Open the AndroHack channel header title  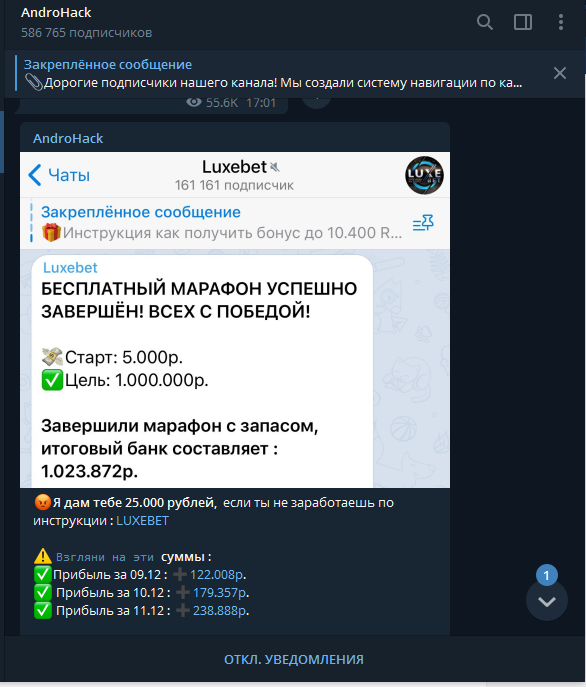coord(56,13)
